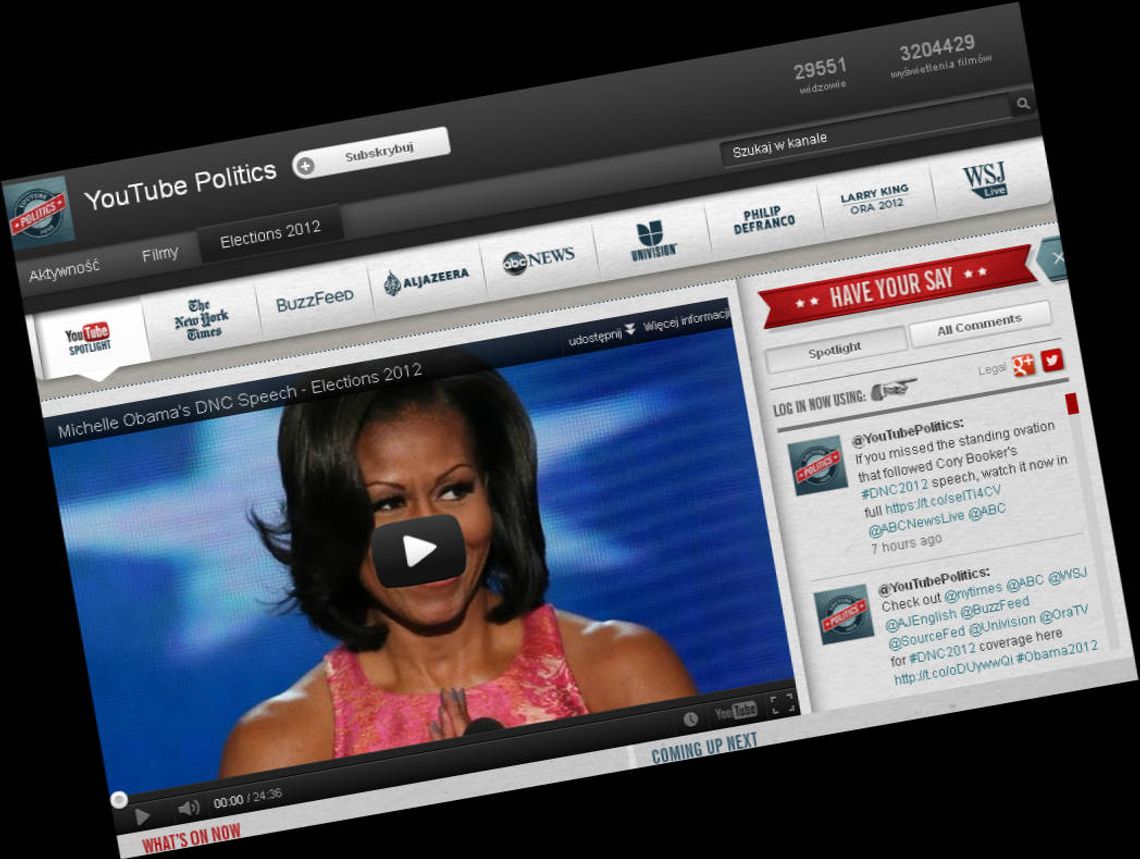Image resolution: width=1140 pixels, height=859 pixels.
Task: Log in using Google+ icon
Action: point(1023,364)
